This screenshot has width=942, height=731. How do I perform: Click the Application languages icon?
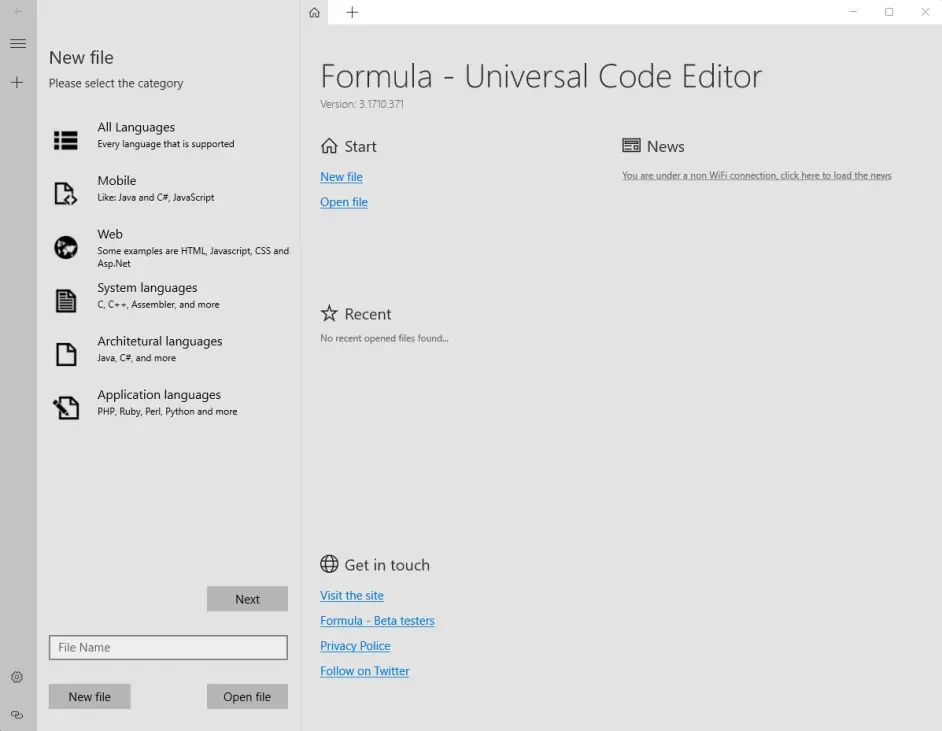point(66,407)
